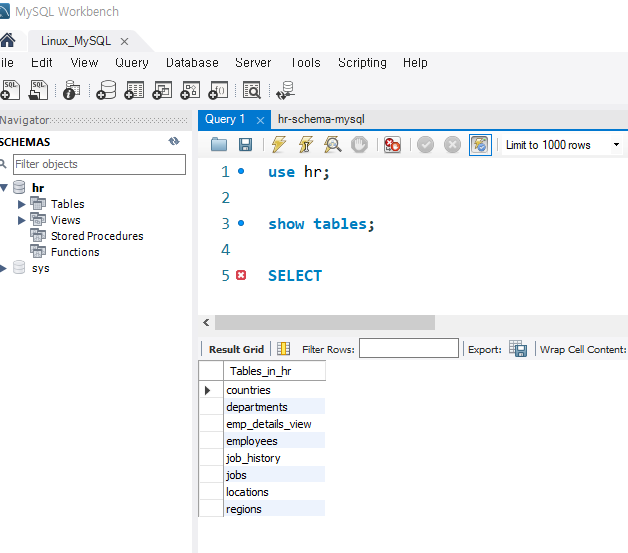Image resolution: width=628 pixels, height=553 pixels.
Task: Export recordset to an external file
Action: (518, 349)
